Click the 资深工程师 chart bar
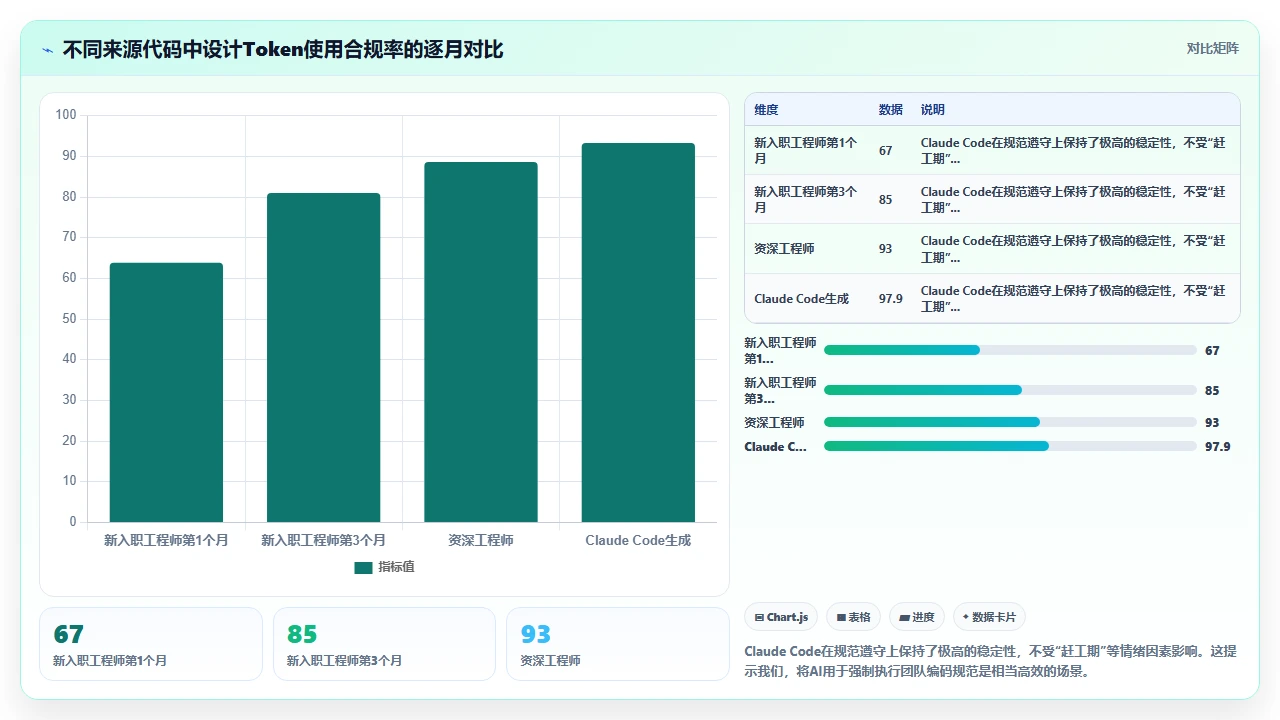 point(481,342)
